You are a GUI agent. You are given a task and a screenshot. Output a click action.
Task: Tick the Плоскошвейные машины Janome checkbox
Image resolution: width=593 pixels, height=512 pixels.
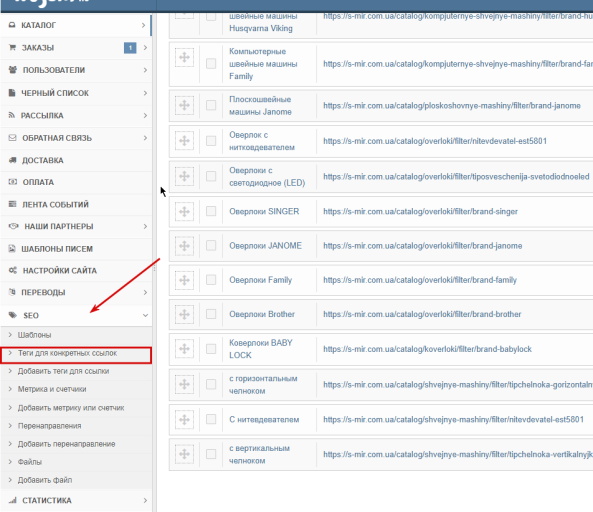[x=211, y=105]
